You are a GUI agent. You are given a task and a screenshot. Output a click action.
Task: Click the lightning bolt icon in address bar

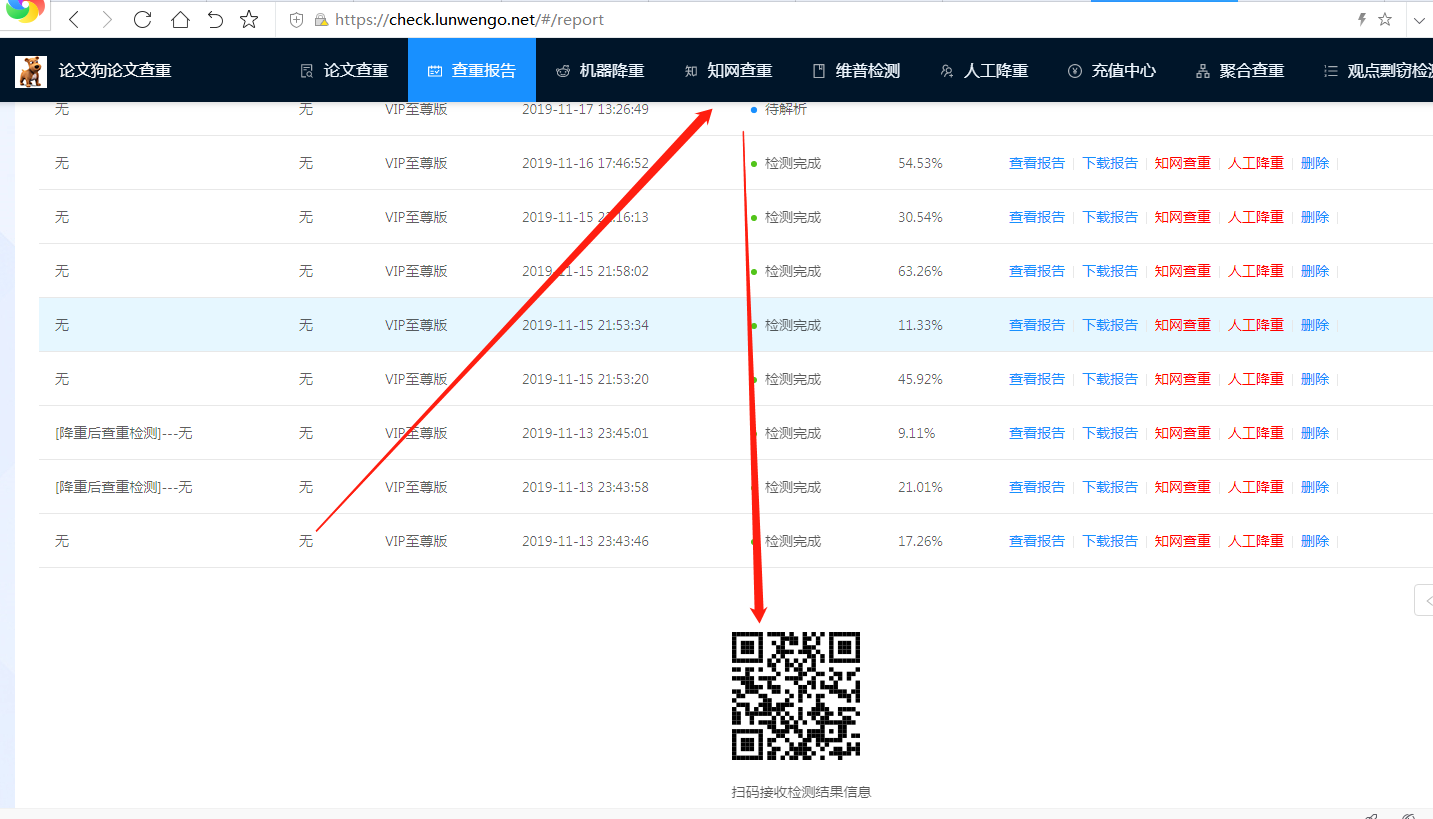pyautogui.click(x=1362, y=19)
